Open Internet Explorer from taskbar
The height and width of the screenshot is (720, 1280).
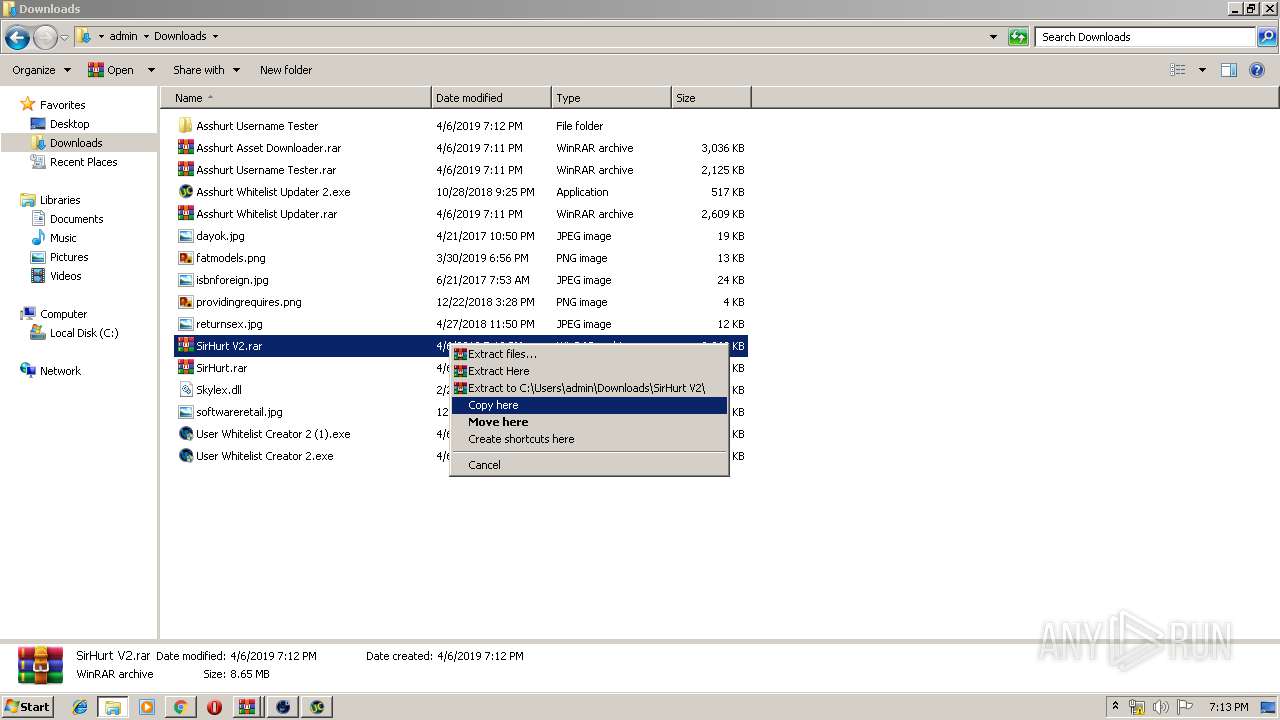point(80,707)
